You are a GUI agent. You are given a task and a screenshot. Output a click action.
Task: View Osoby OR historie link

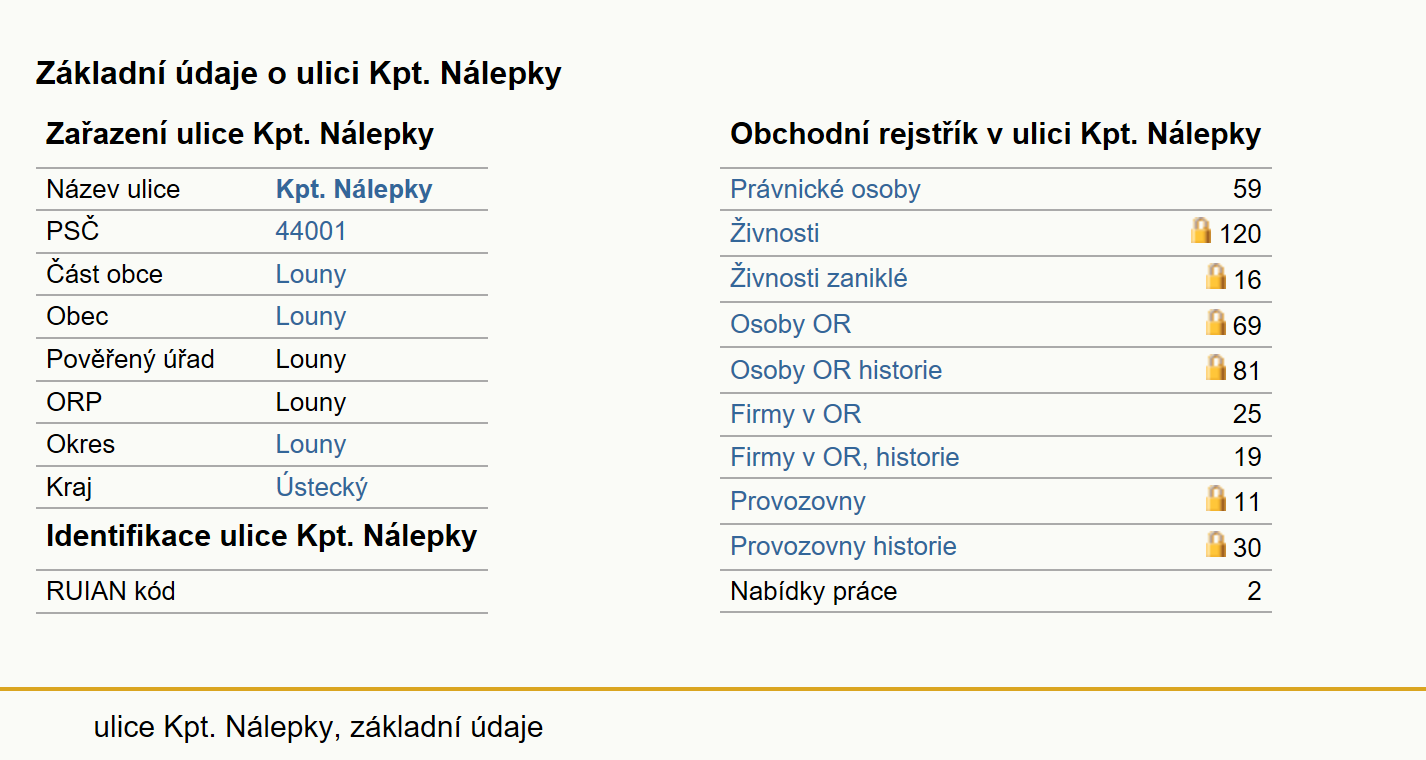(x=836, y=370)
